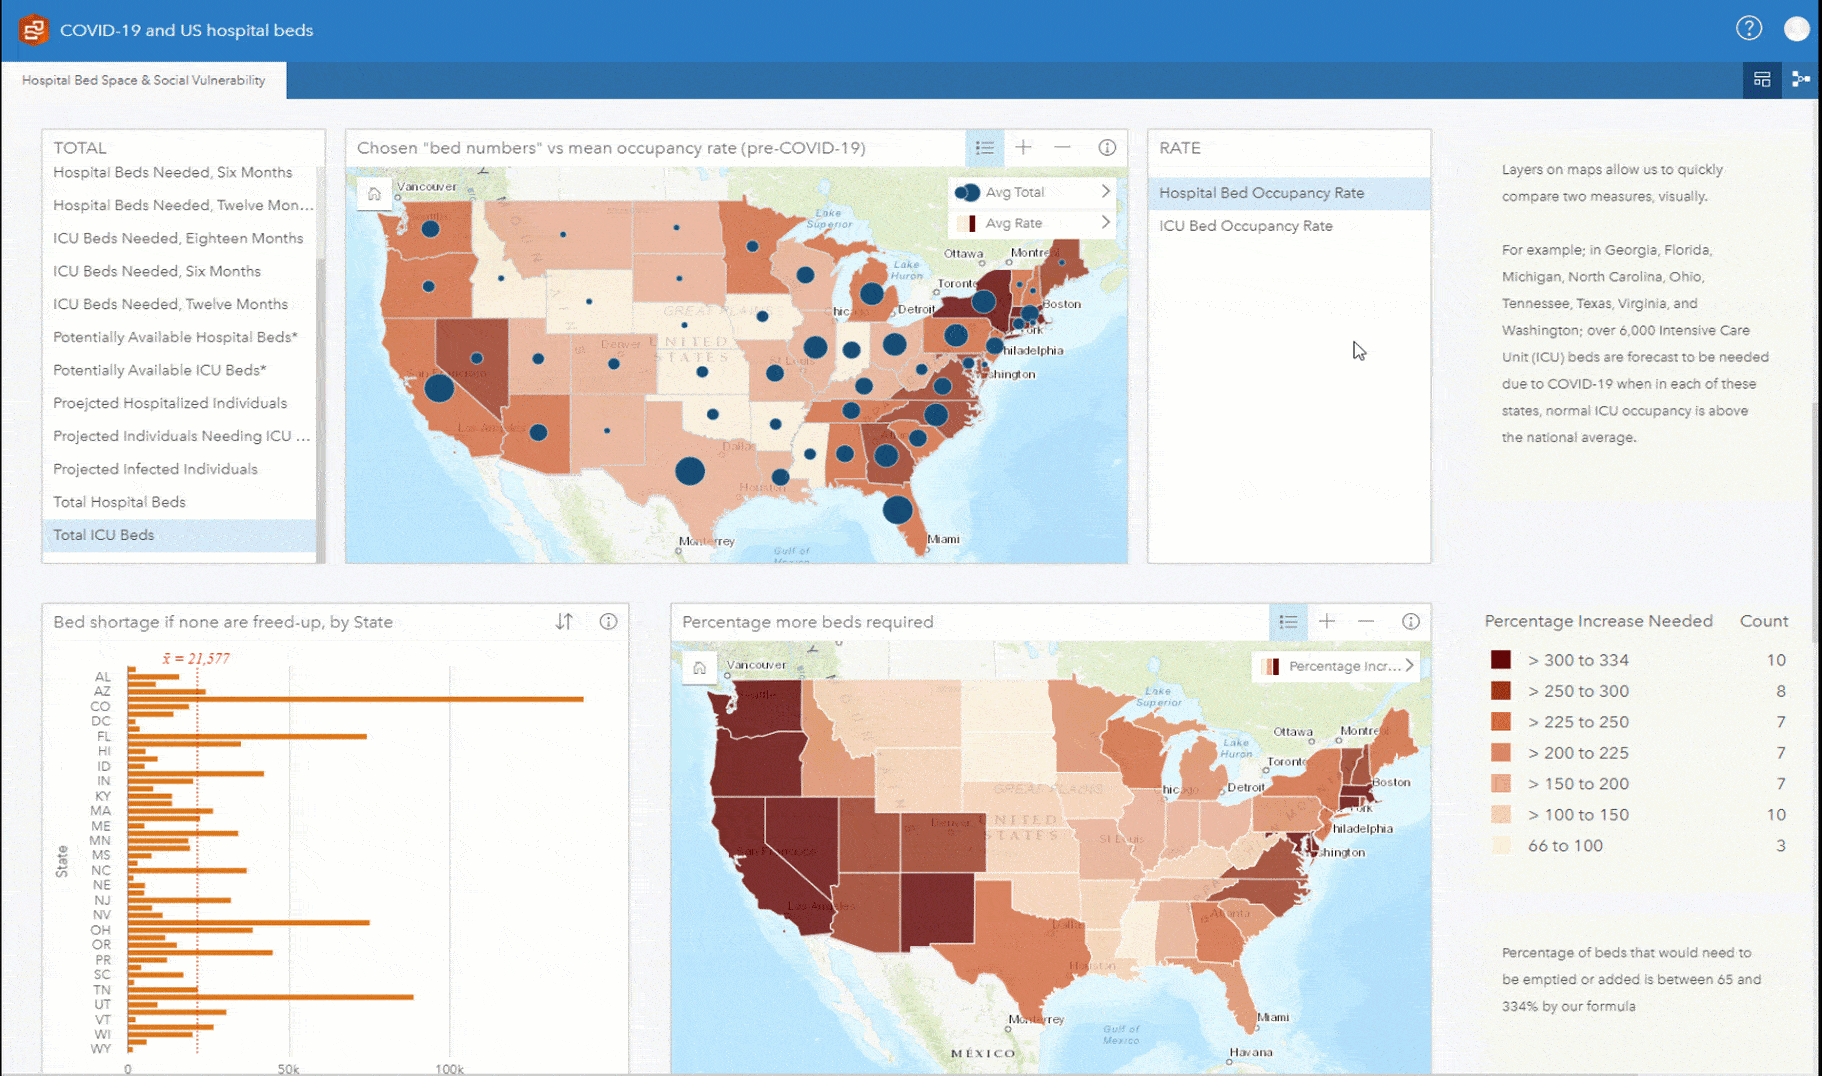
Task: Show info for percentage beds map
Action: tap(1411, 622)
